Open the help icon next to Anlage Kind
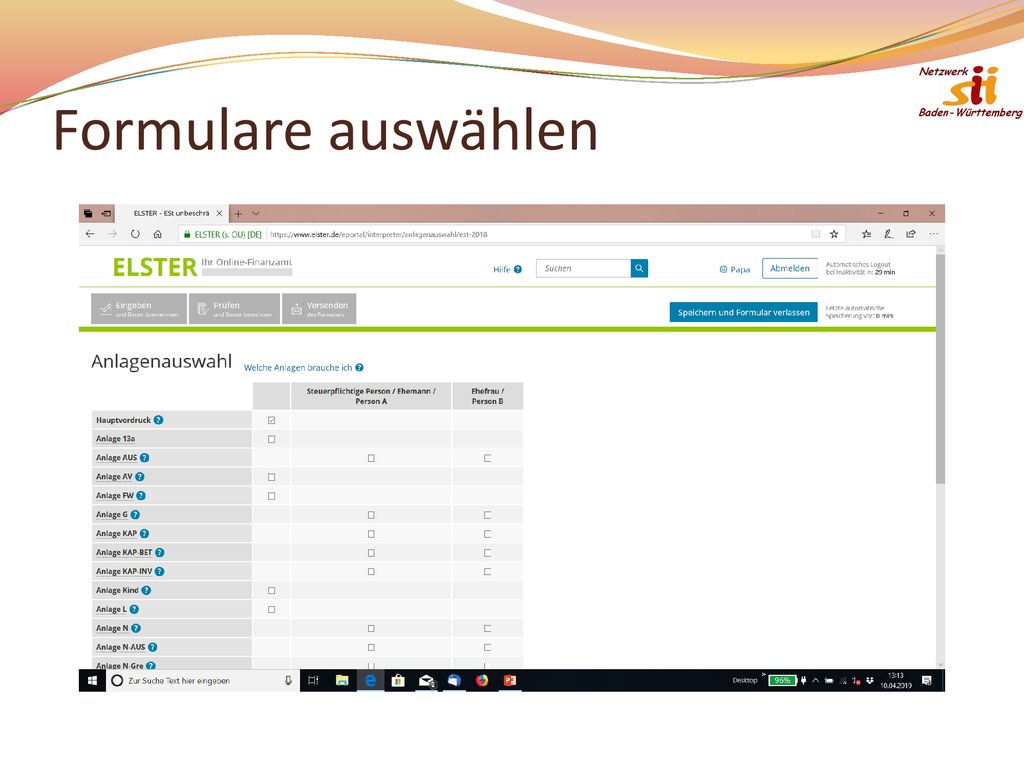The width and height of the screenshot is (1024, 768). tap(146, 590)
